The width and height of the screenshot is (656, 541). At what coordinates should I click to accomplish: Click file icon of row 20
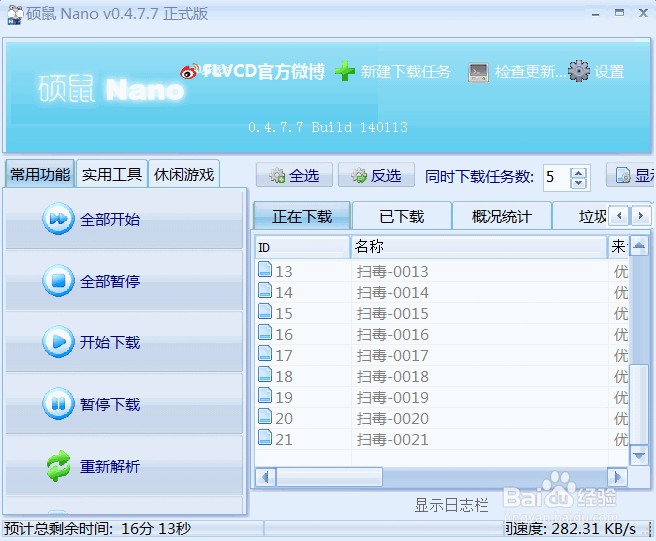pos(265,416)
